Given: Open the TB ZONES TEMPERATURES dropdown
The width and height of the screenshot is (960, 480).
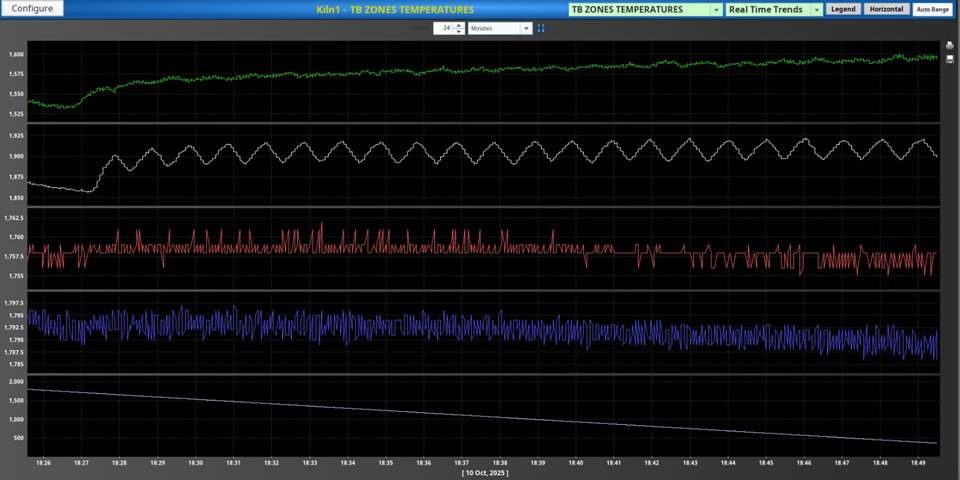Looking at the screenshot, I should click(x=646, y=10).
